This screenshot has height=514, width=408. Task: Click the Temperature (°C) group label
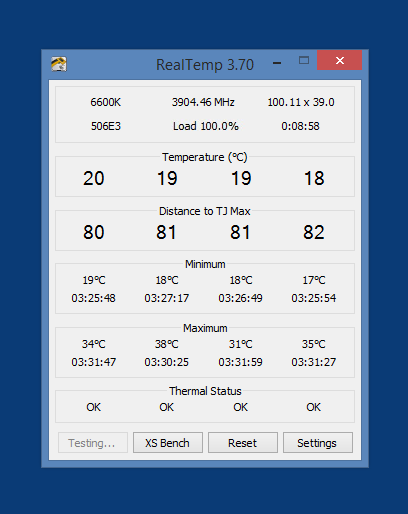coord(205,157)
